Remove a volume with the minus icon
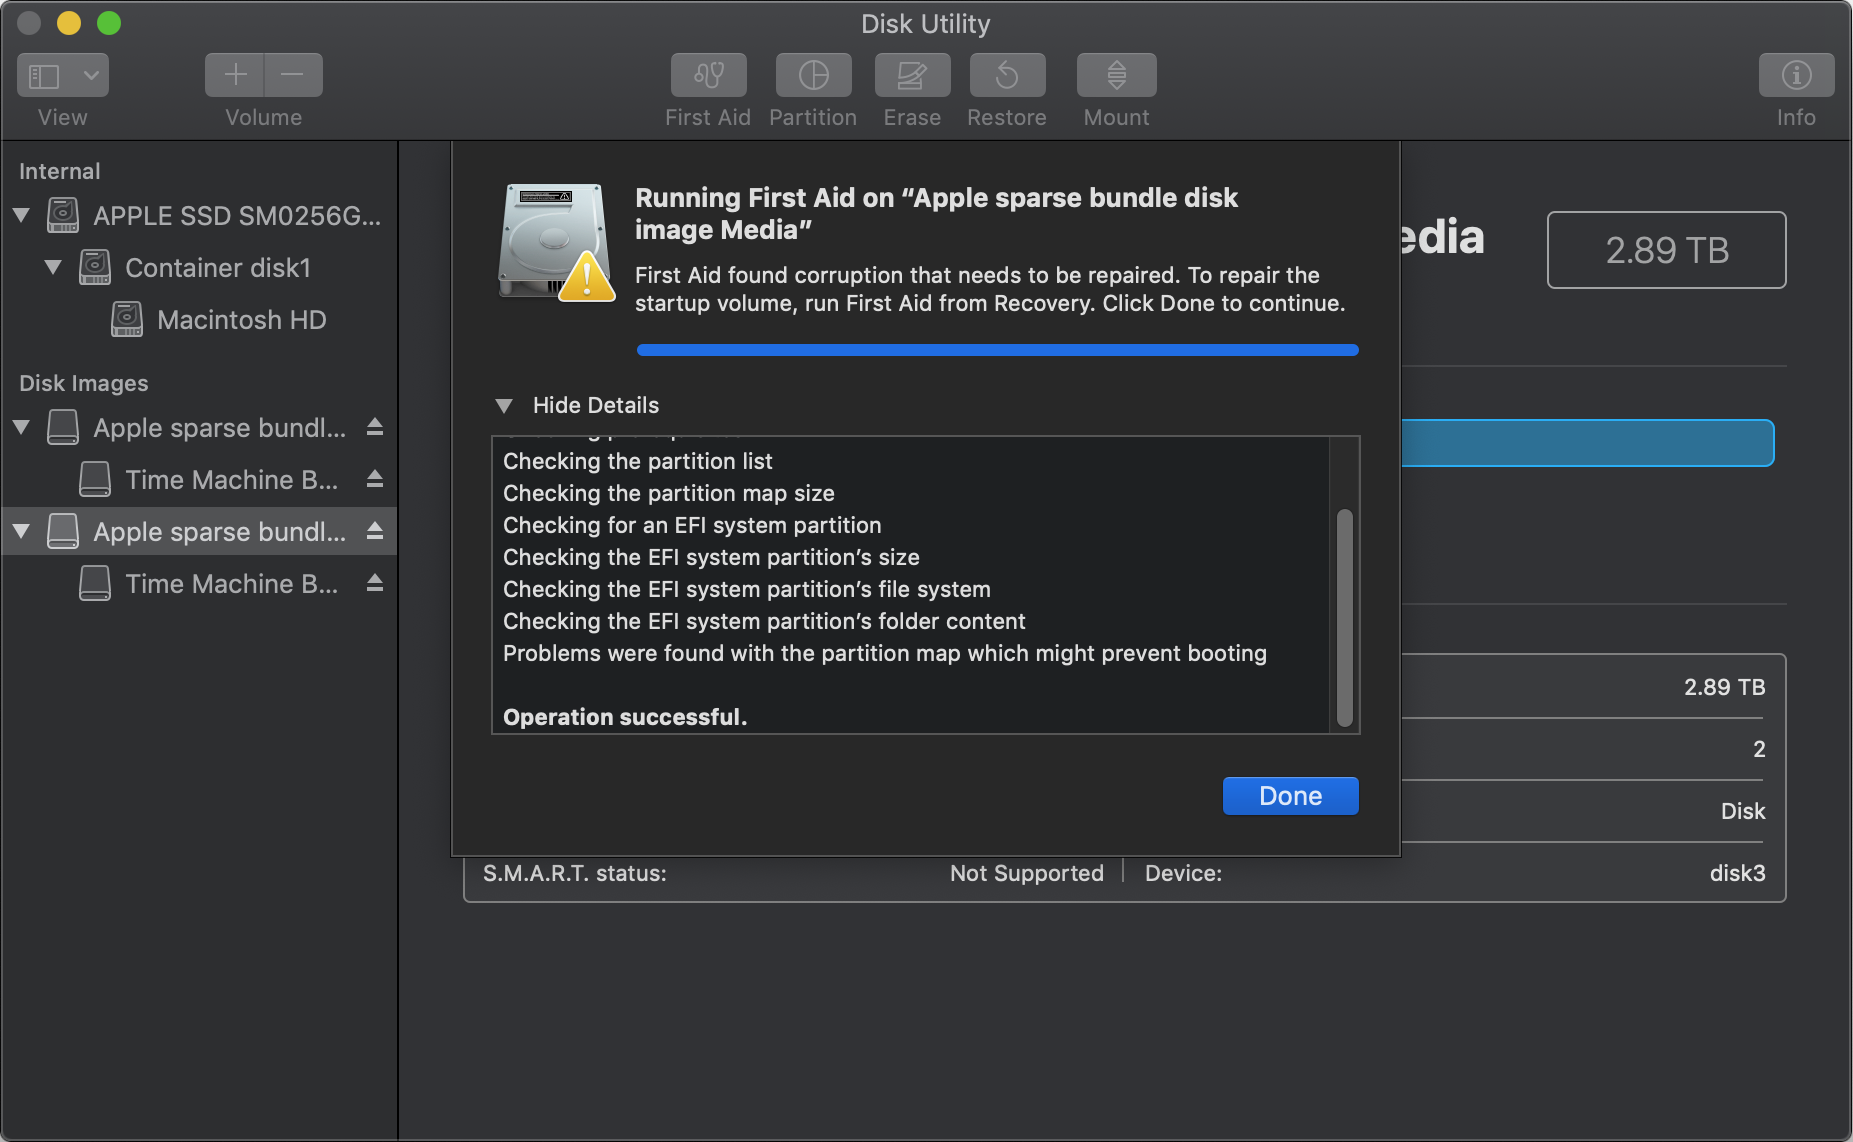The width and height of the screenshot is (1853, 1142). click(292, 74)
